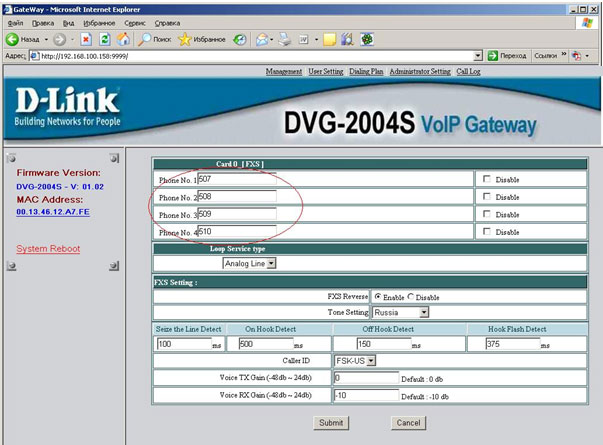Screen dimensions: 603x445
Task: Click the page vertical scrollbar down arrow
Action: click(596, 439)
